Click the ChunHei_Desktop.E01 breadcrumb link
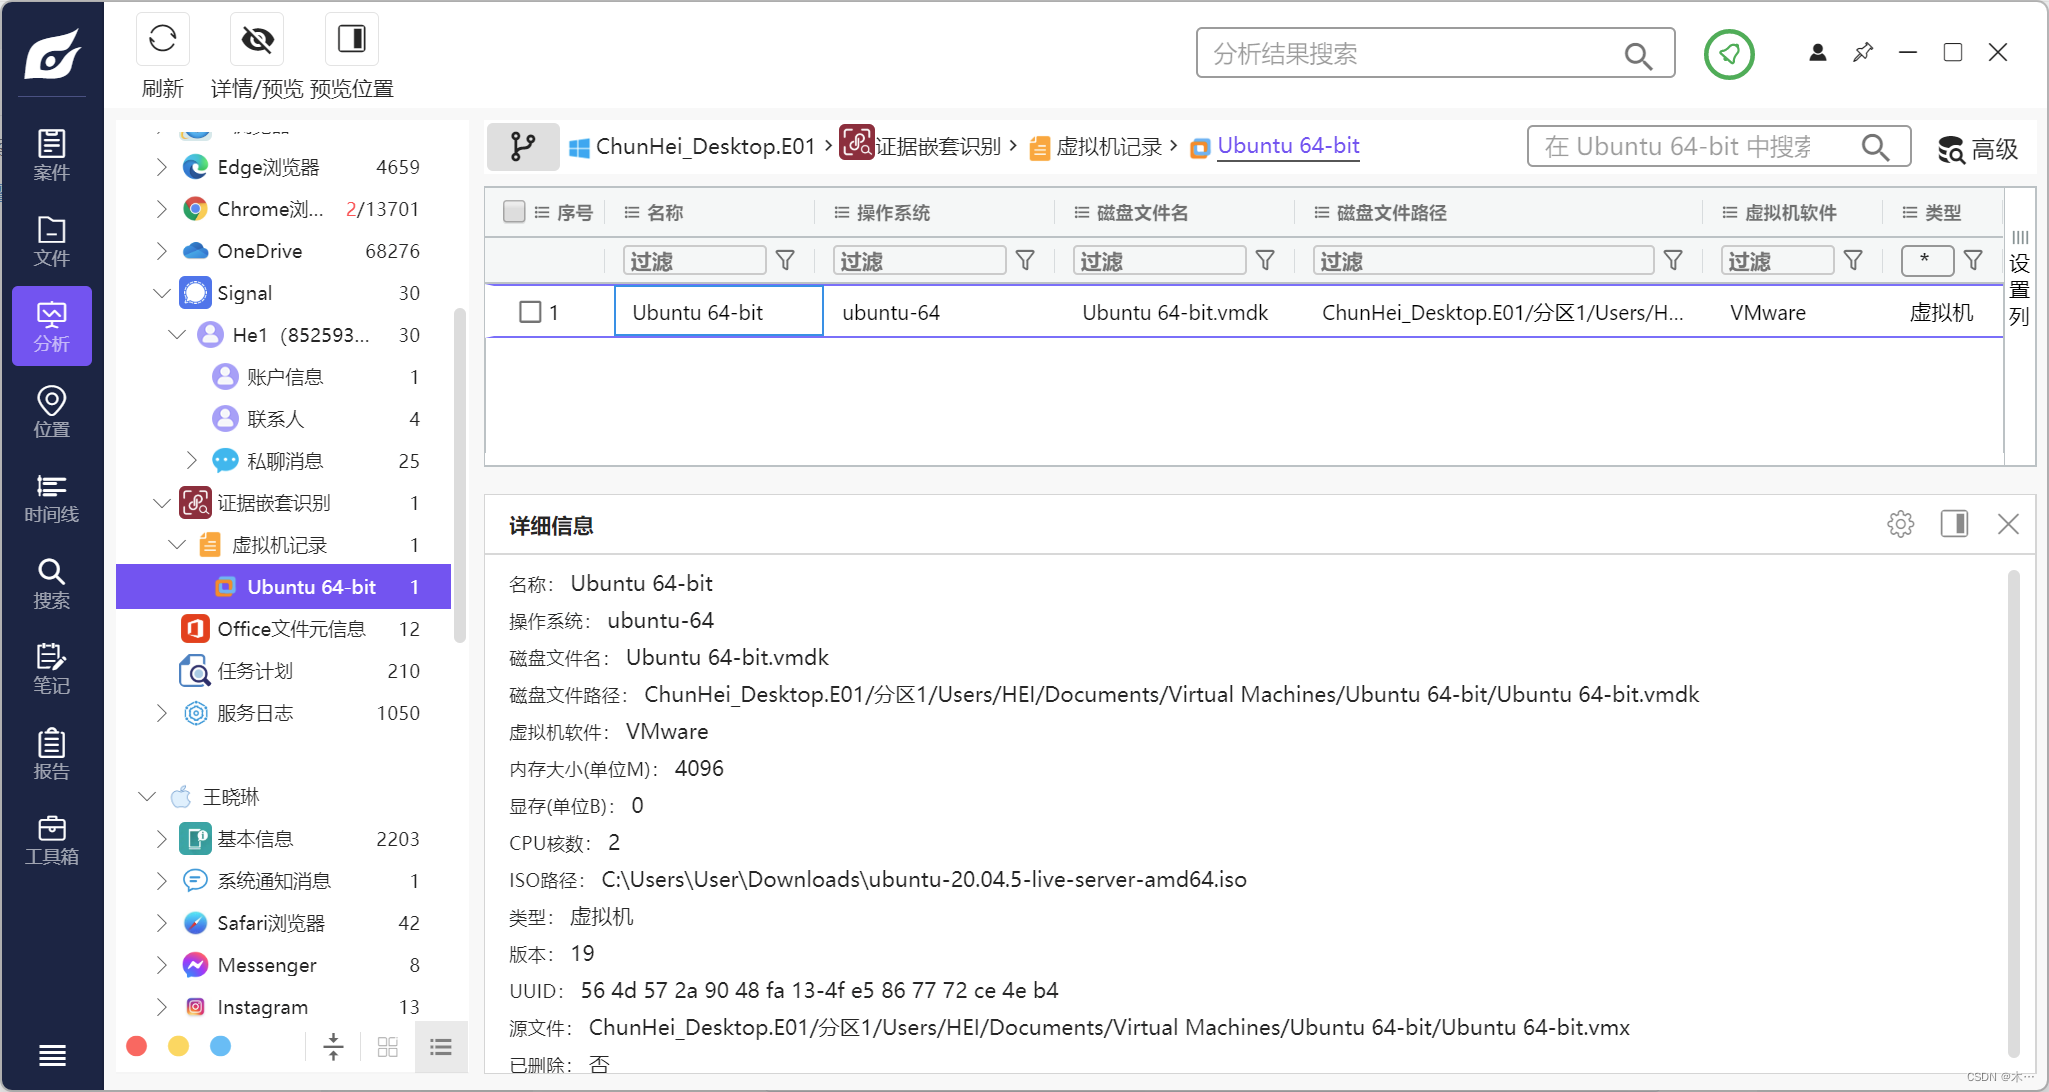Screen dimensions: 2049x1092 [705, 147]
